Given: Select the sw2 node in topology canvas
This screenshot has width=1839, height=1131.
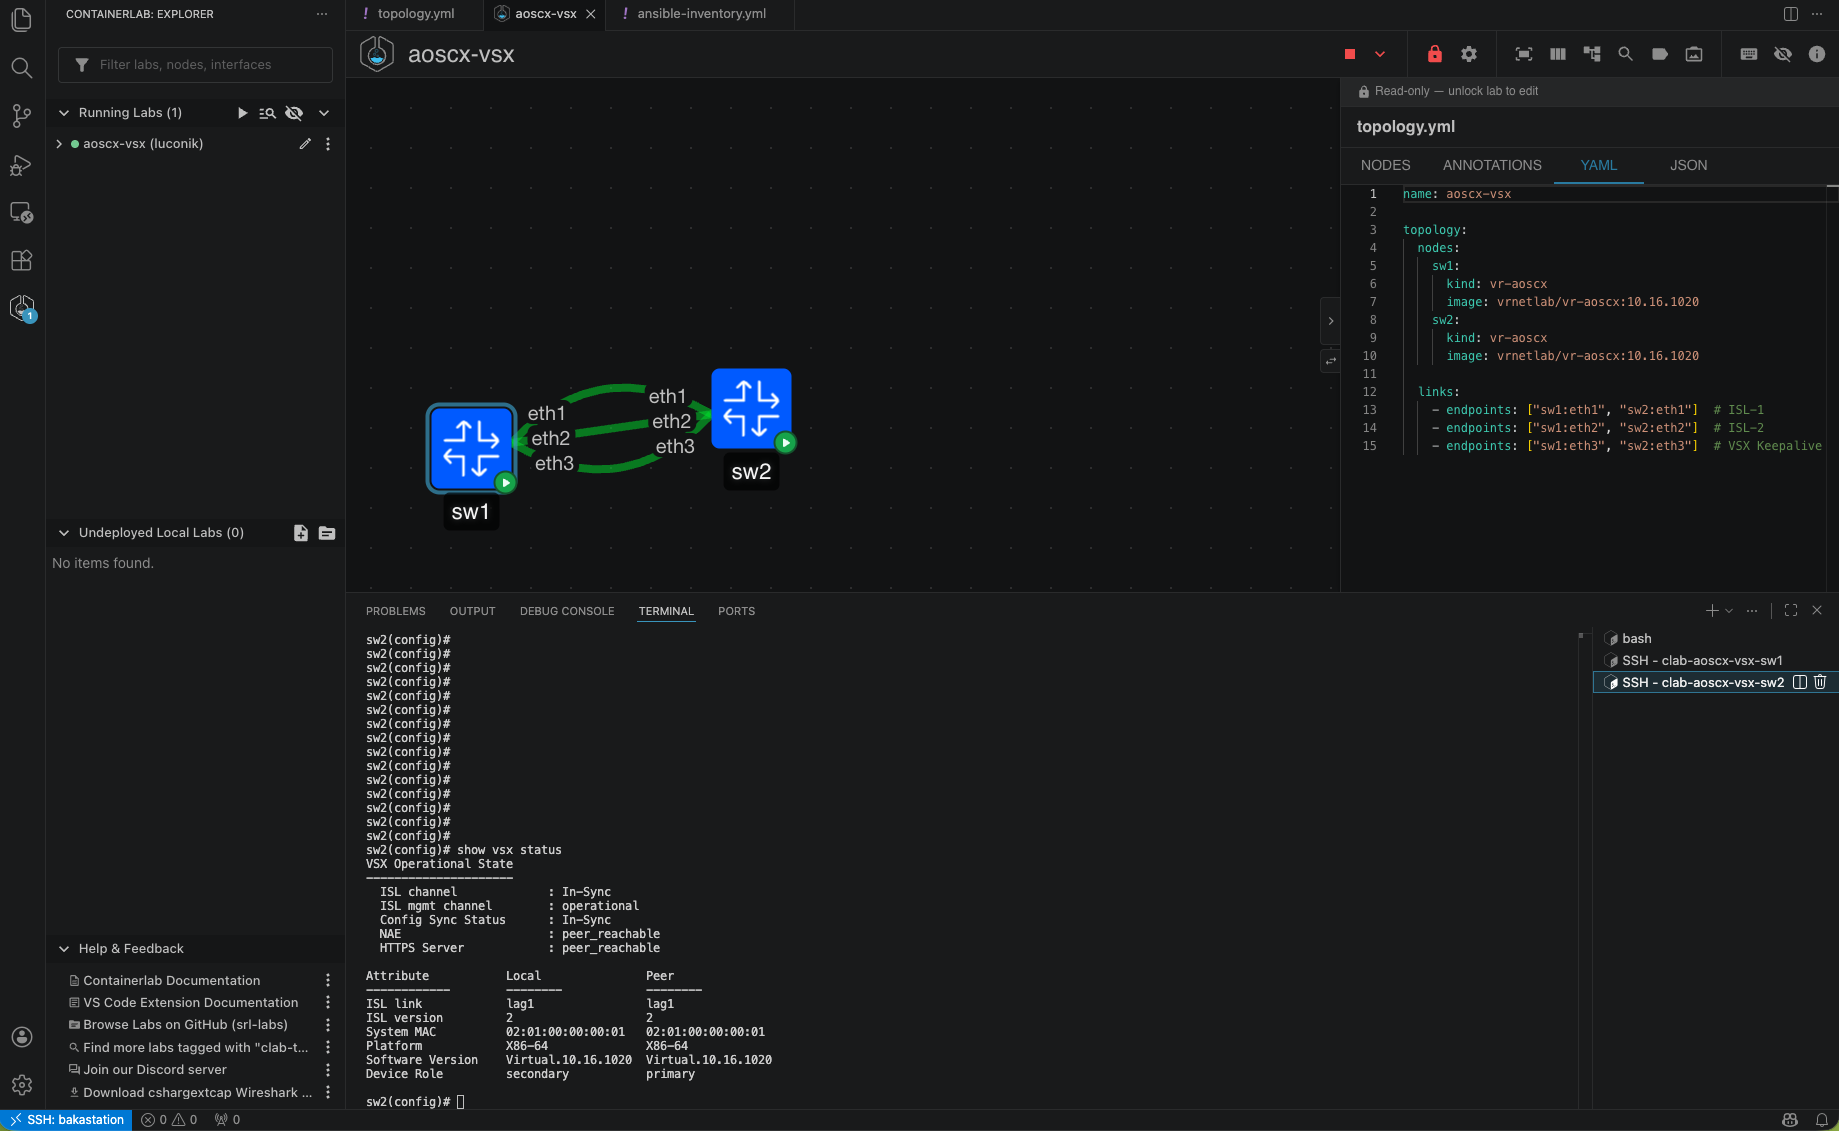Looking at the screenshot, I should [751, 409].
